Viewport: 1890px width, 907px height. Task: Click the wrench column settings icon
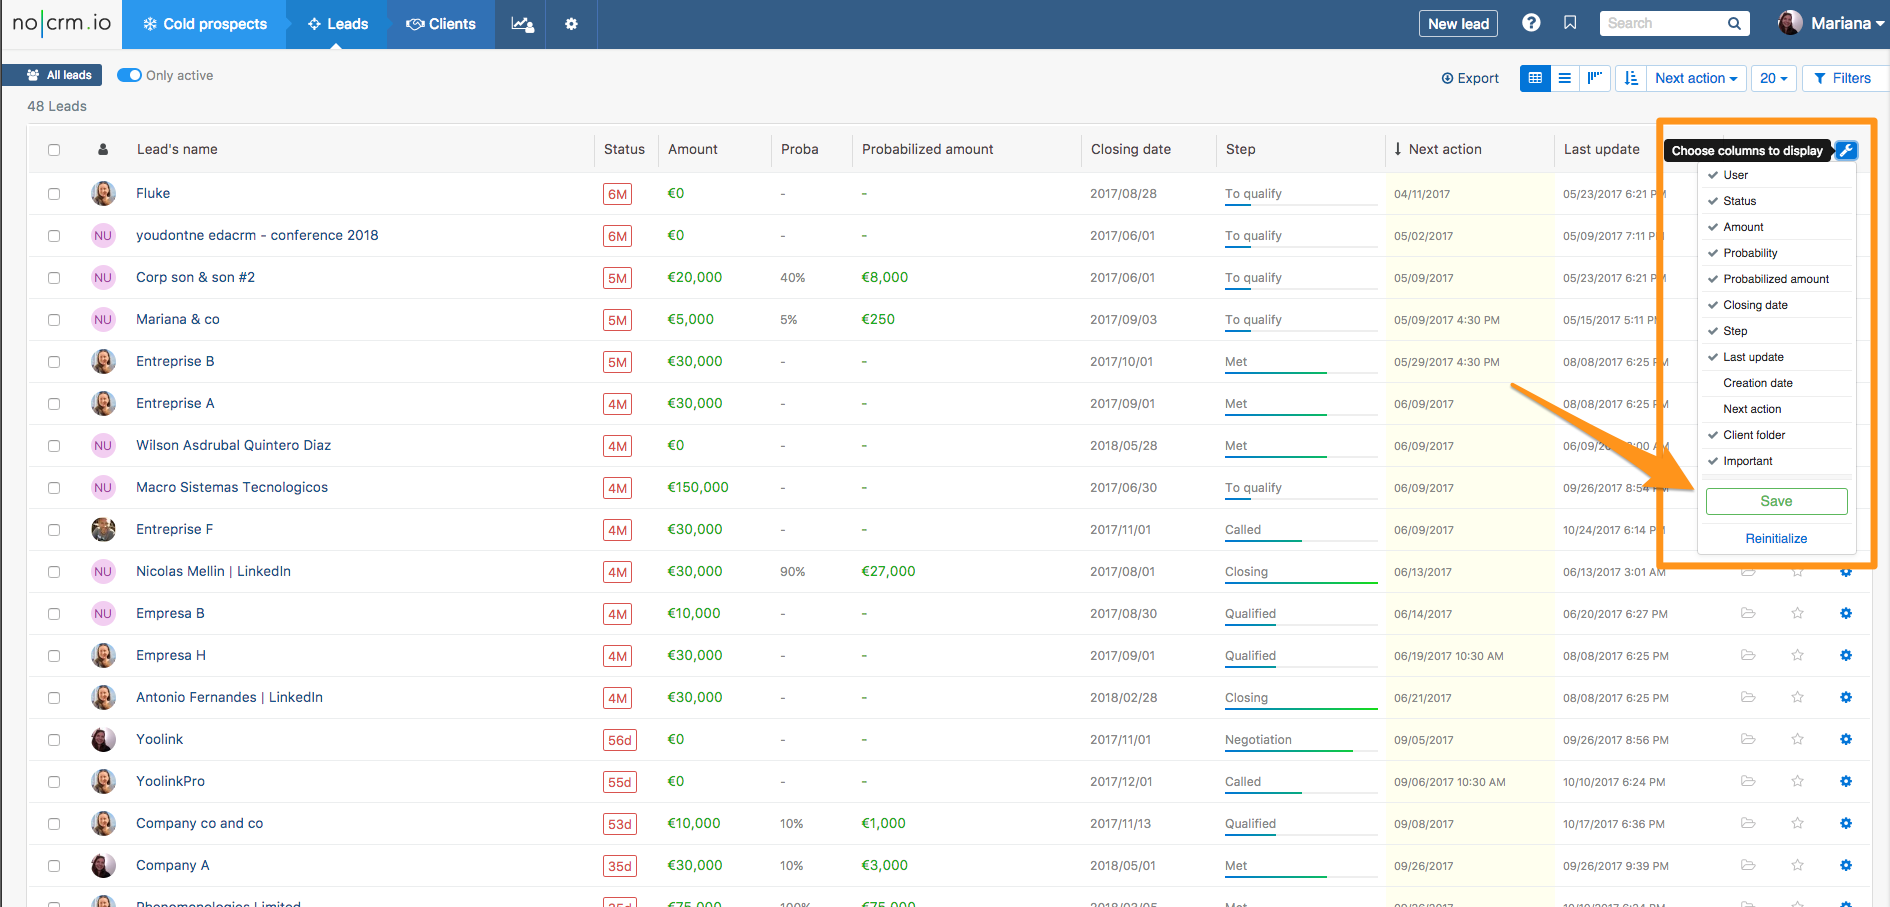point(1846,150)
